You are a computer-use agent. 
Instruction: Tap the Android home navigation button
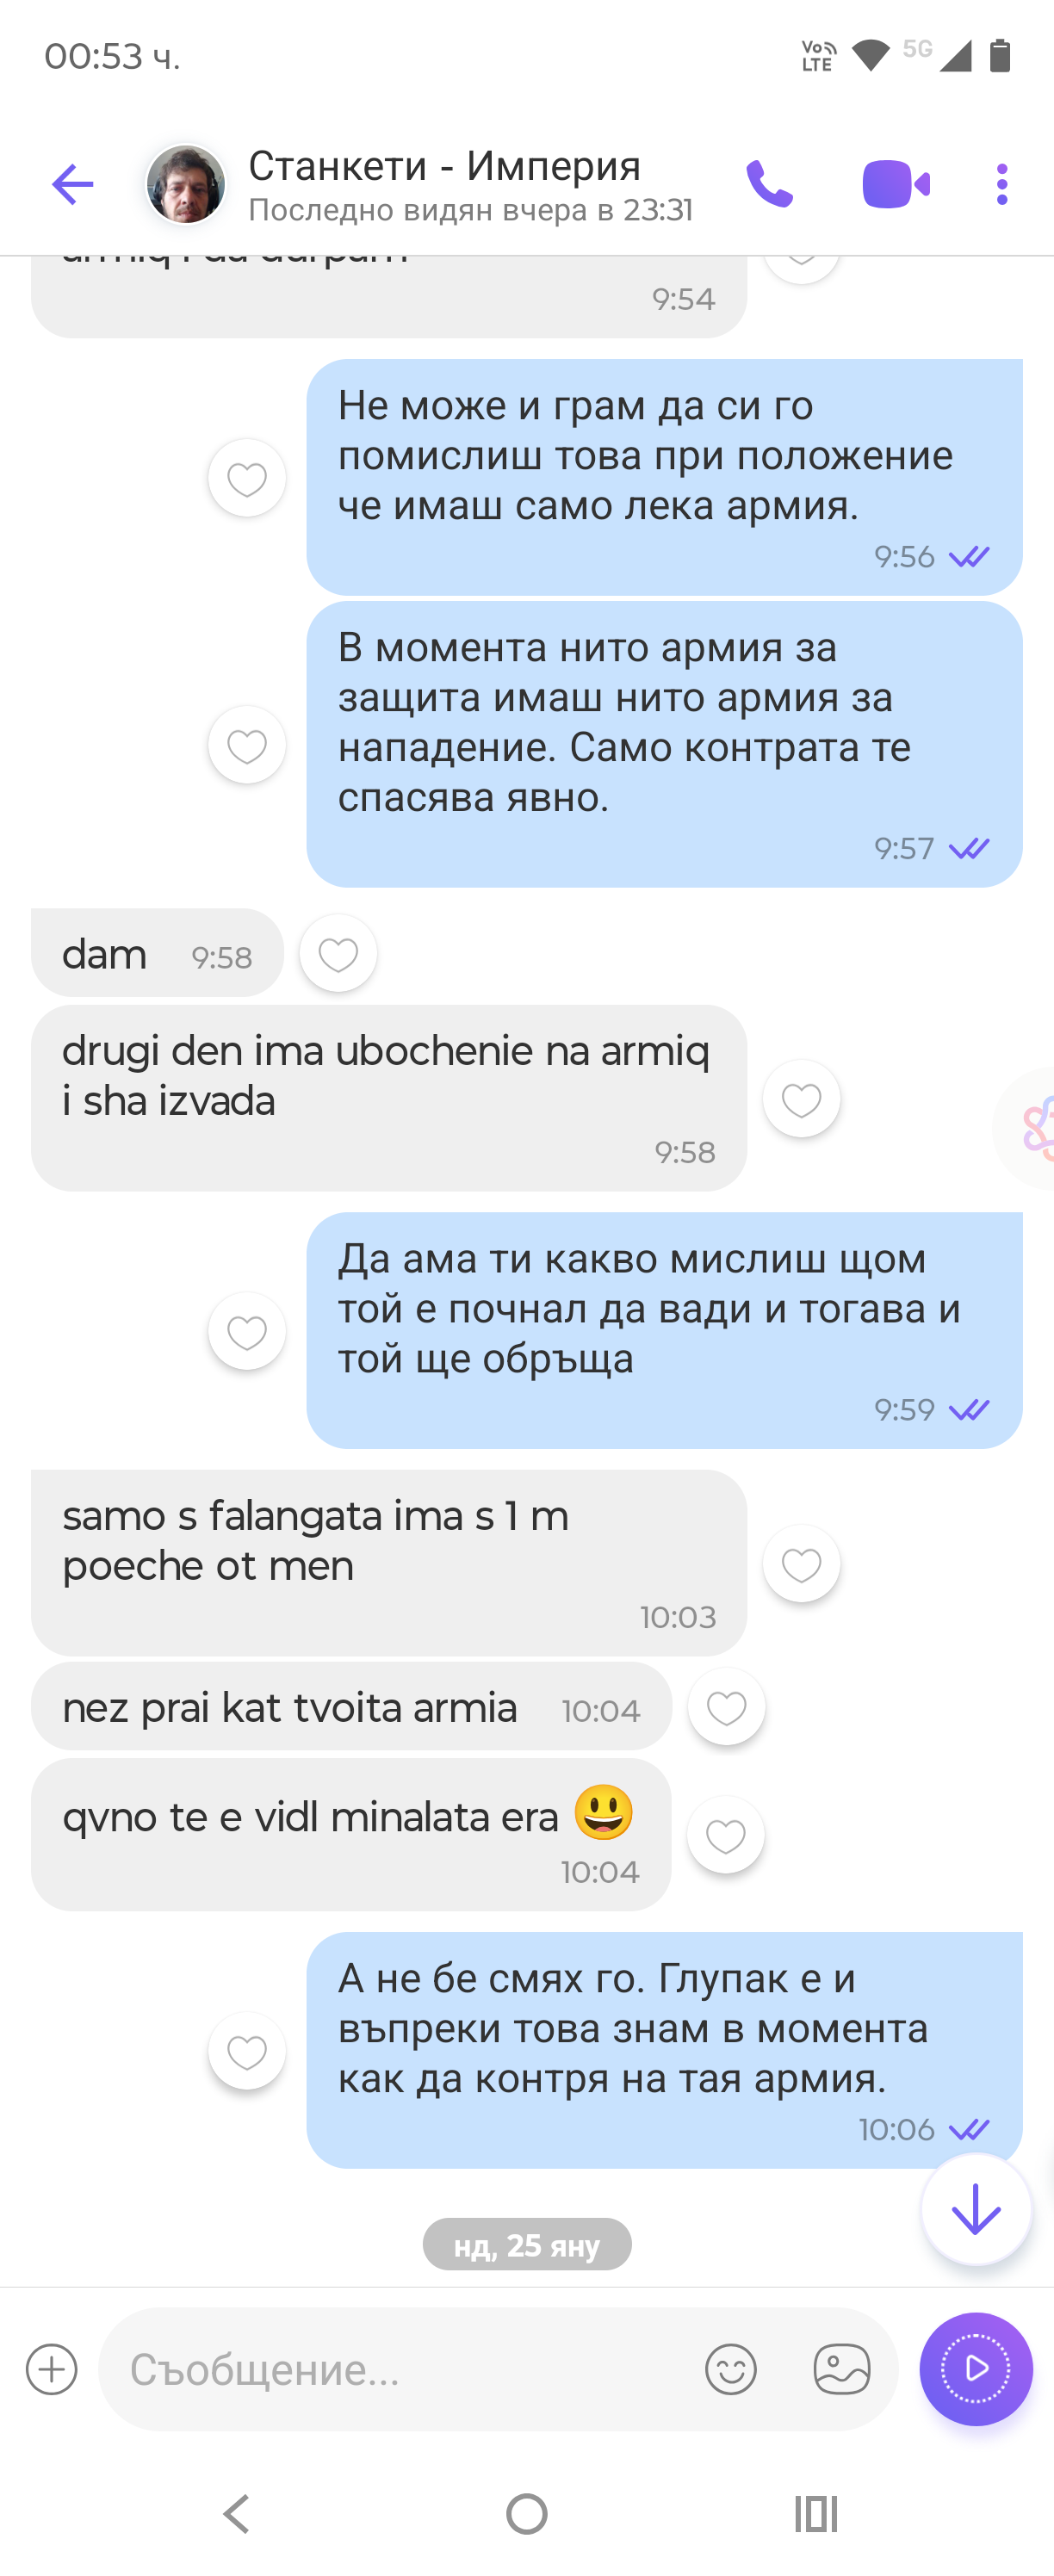pyautogui.click(x=527, y=2513)
